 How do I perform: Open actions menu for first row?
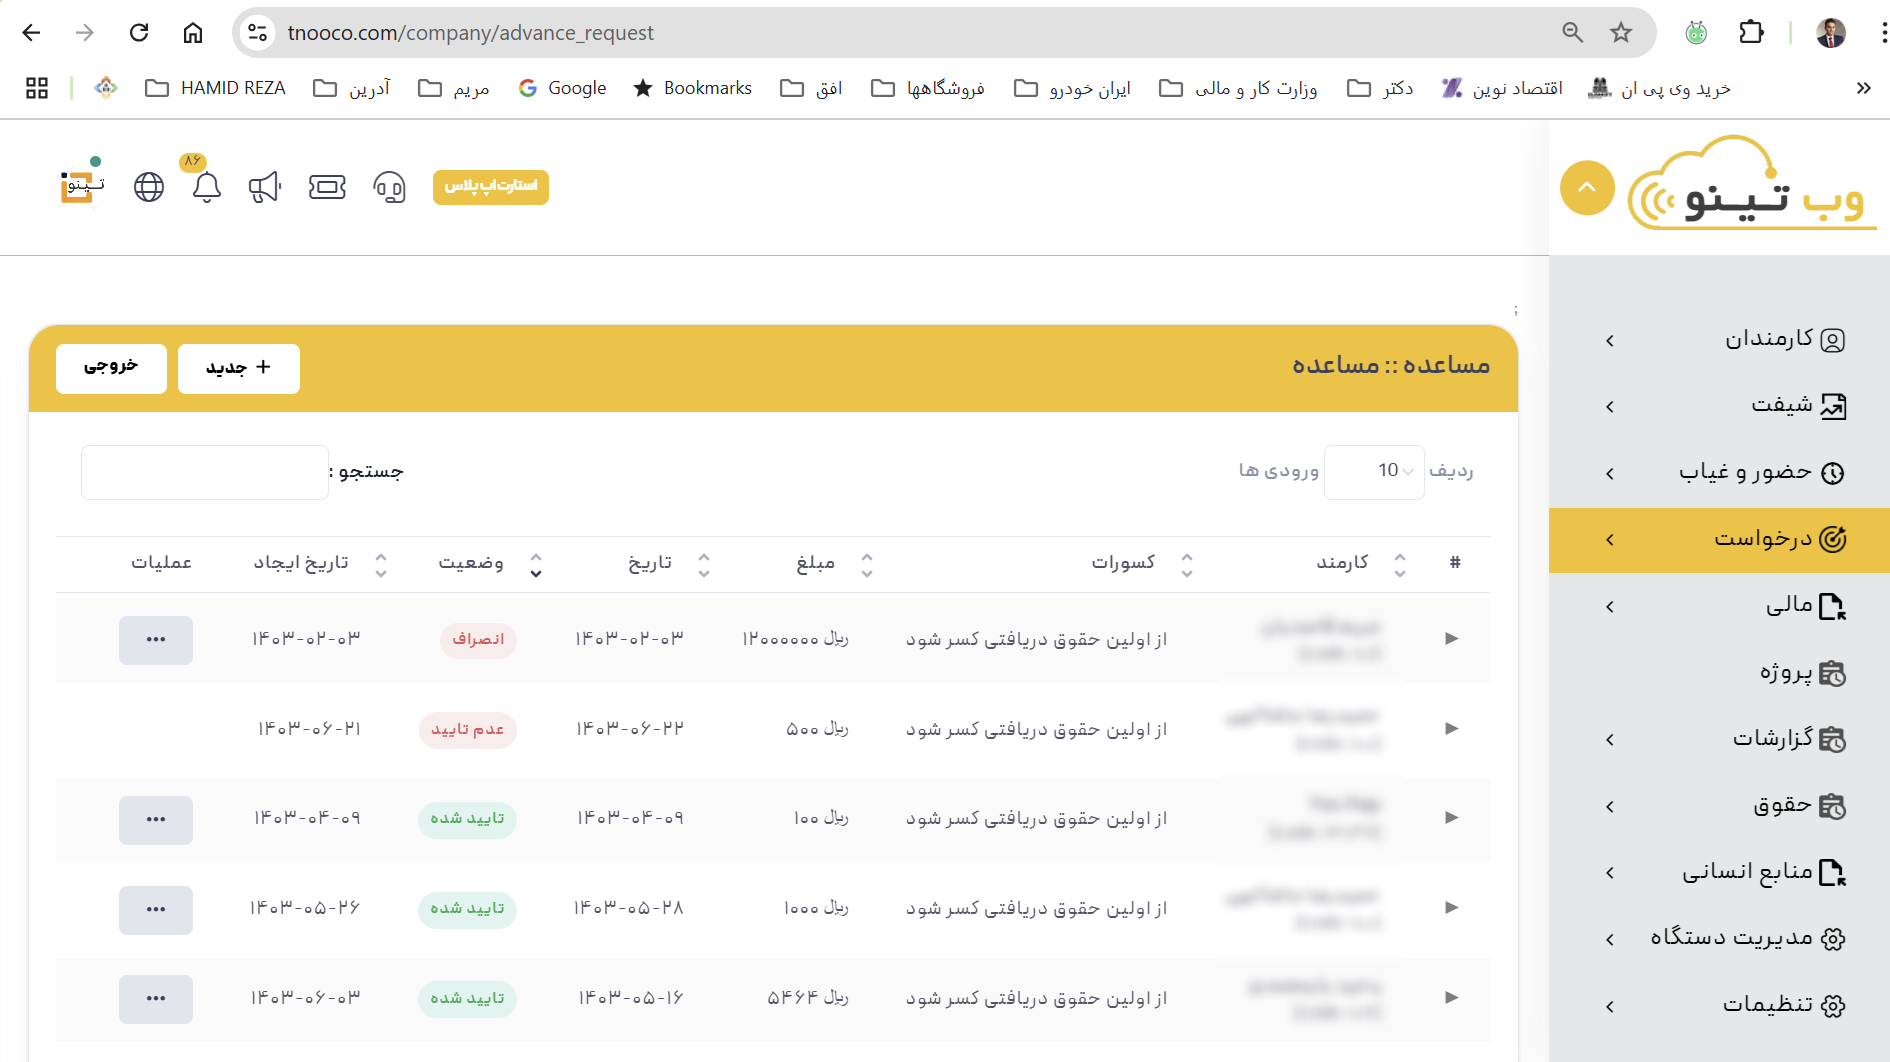click(x=156, y=640)
